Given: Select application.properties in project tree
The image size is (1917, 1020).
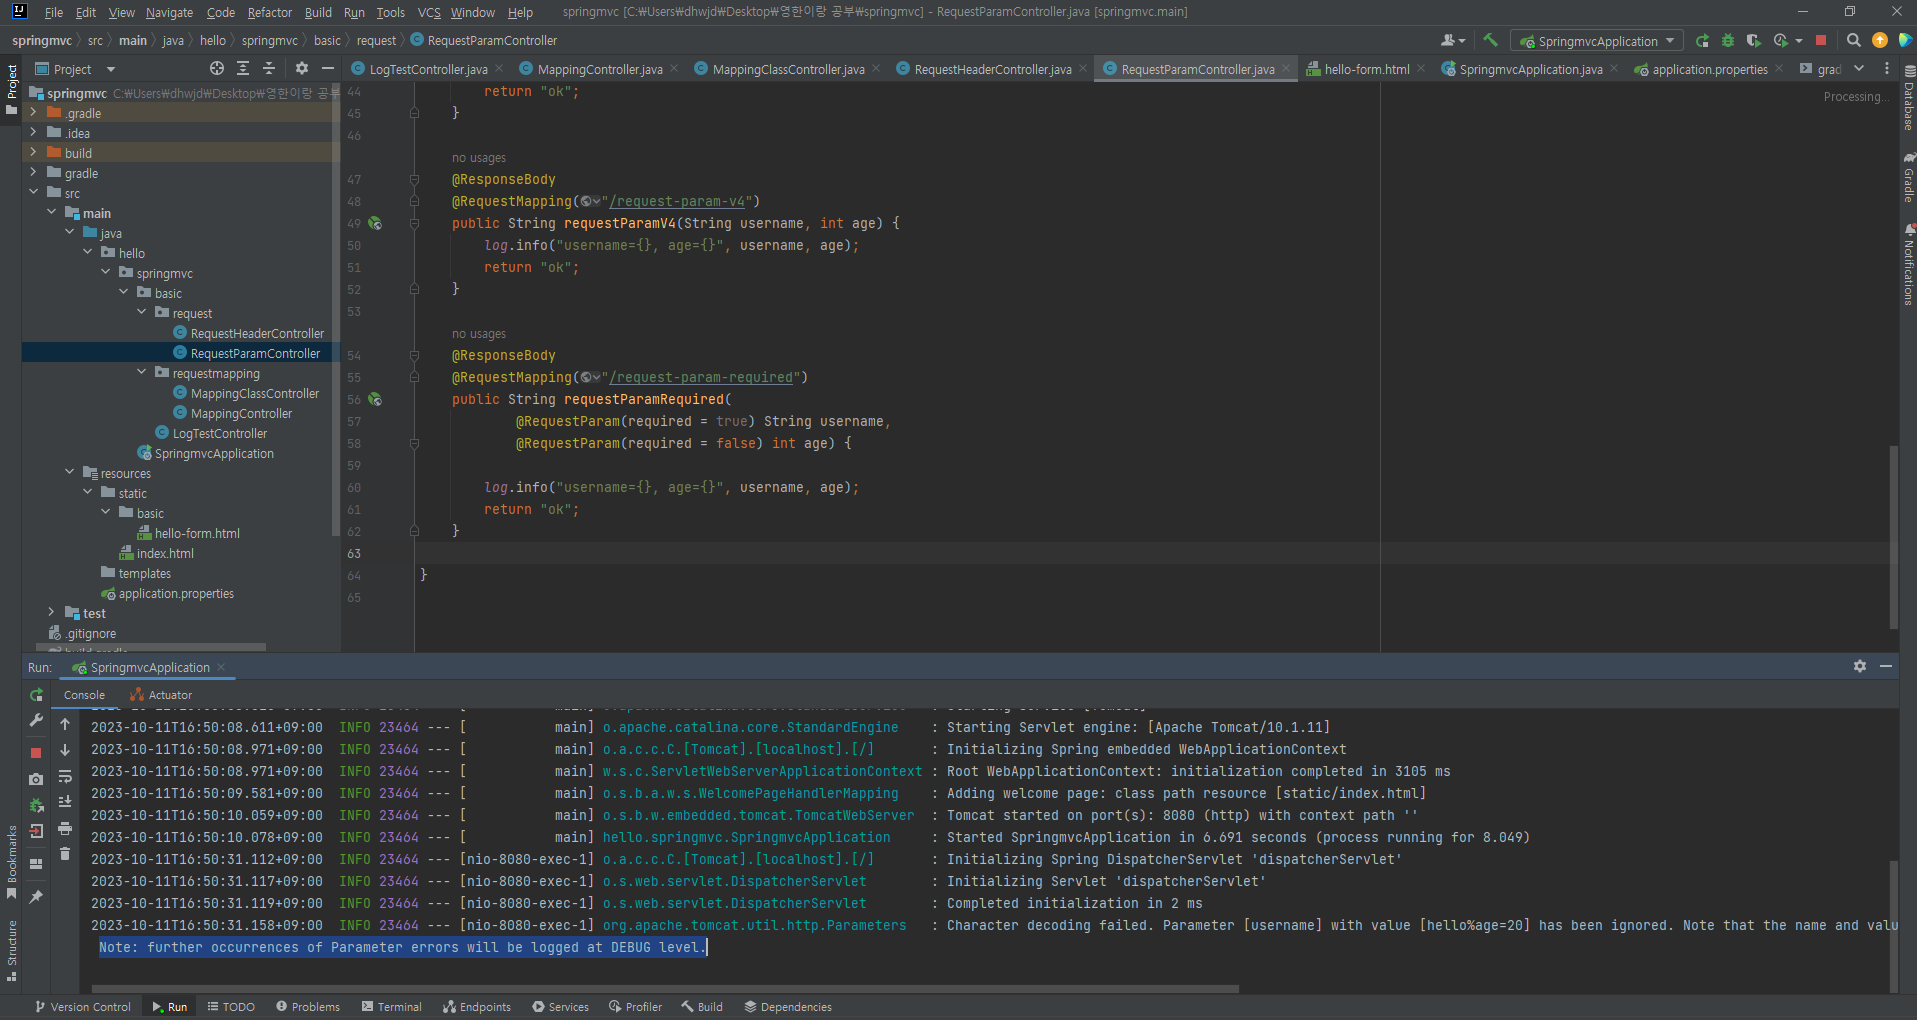Looking at the screenshot, I should (x=176, y=593).
